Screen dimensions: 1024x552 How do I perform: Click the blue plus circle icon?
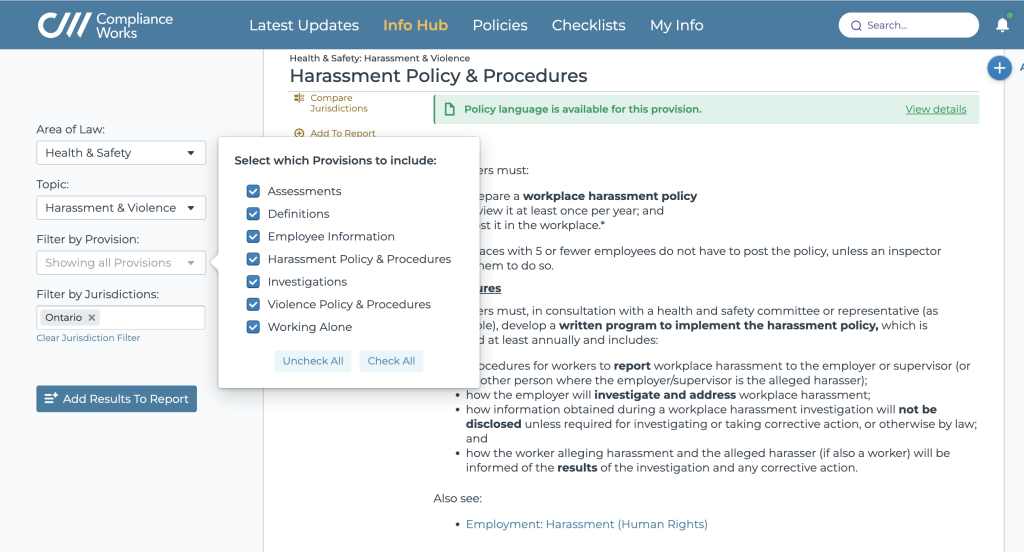point(999,68)
